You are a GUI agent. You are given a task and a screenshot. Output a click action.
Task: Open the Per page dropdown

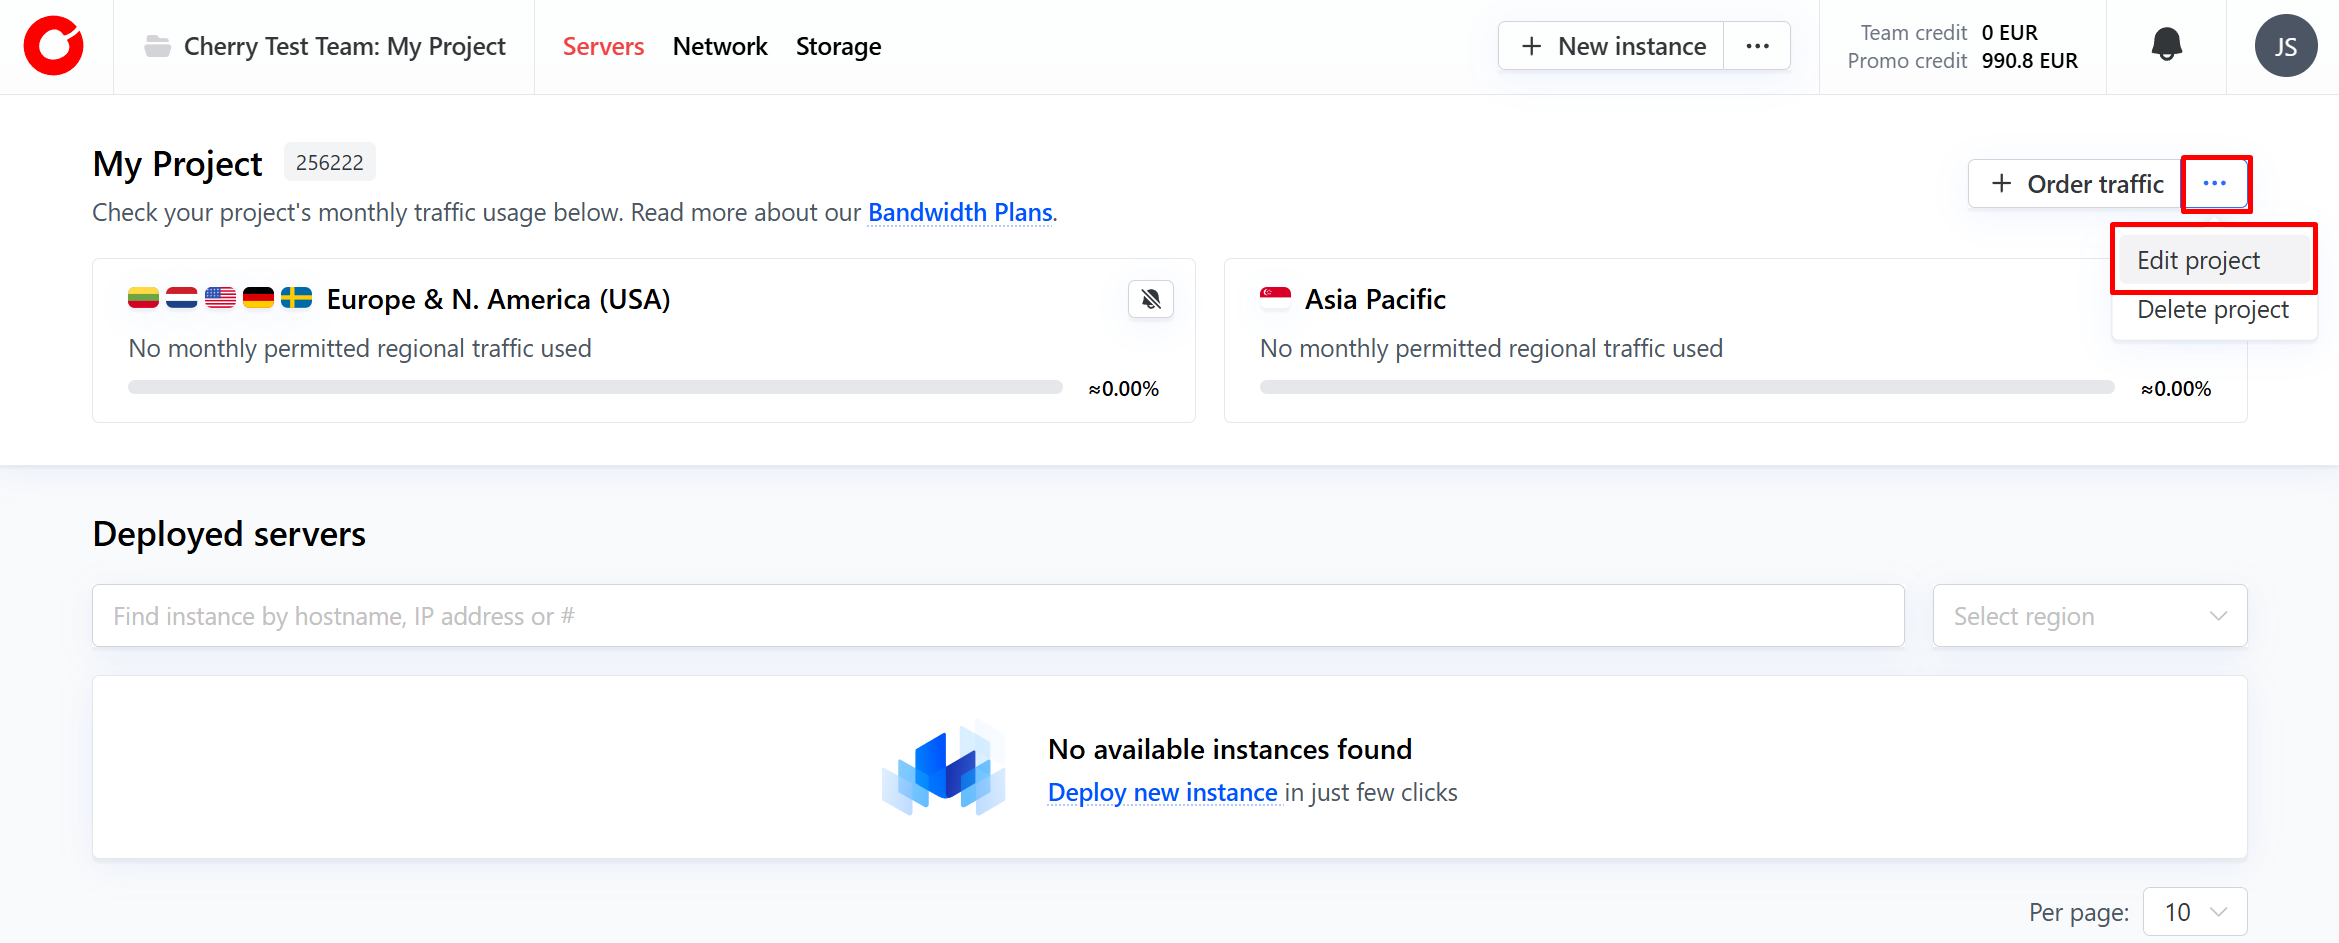click(2194, 912)
